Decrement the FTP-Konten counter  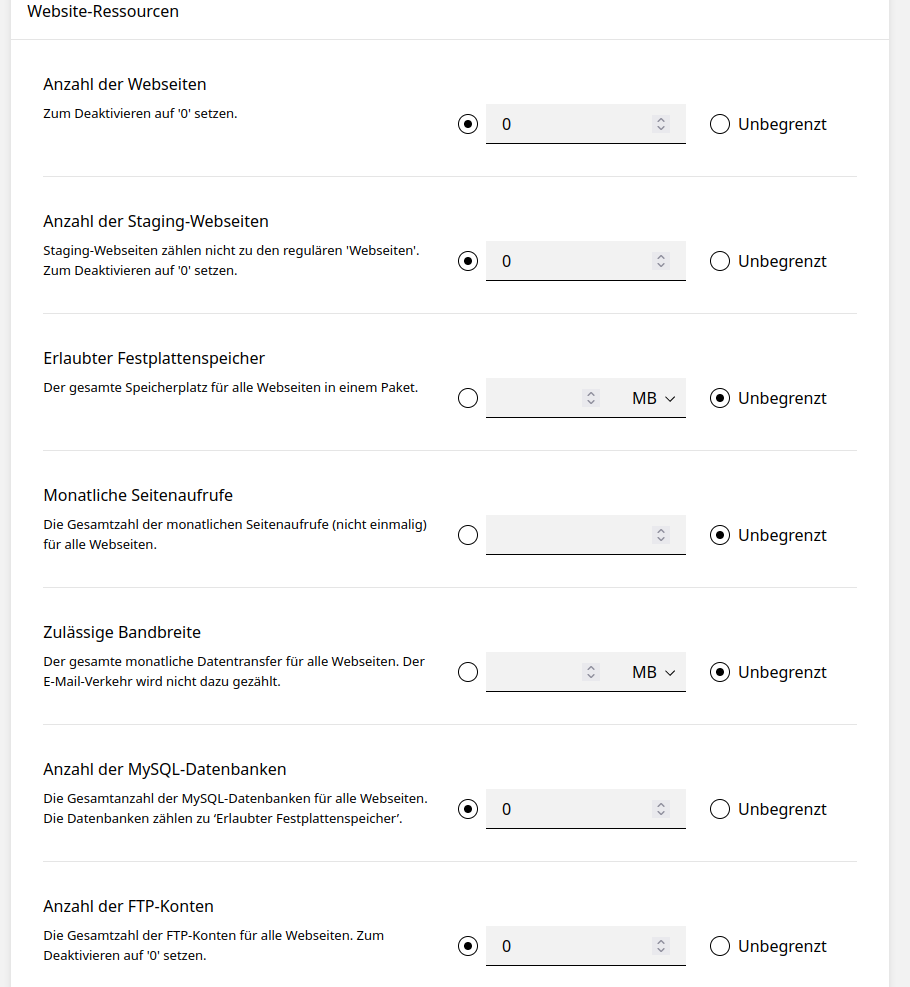point(660,950)
